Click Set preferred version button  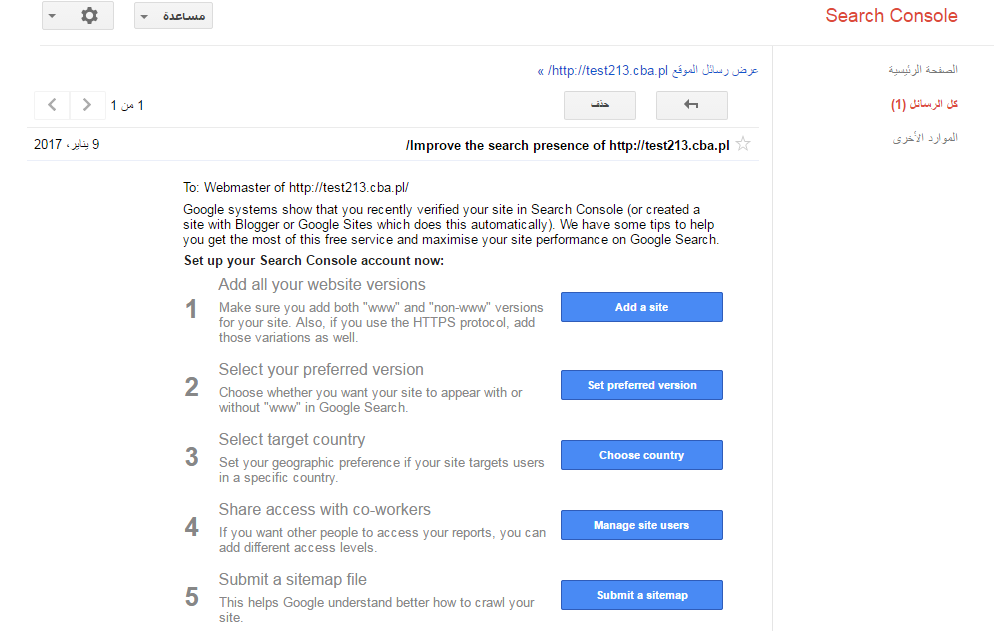tap(642, 385)
